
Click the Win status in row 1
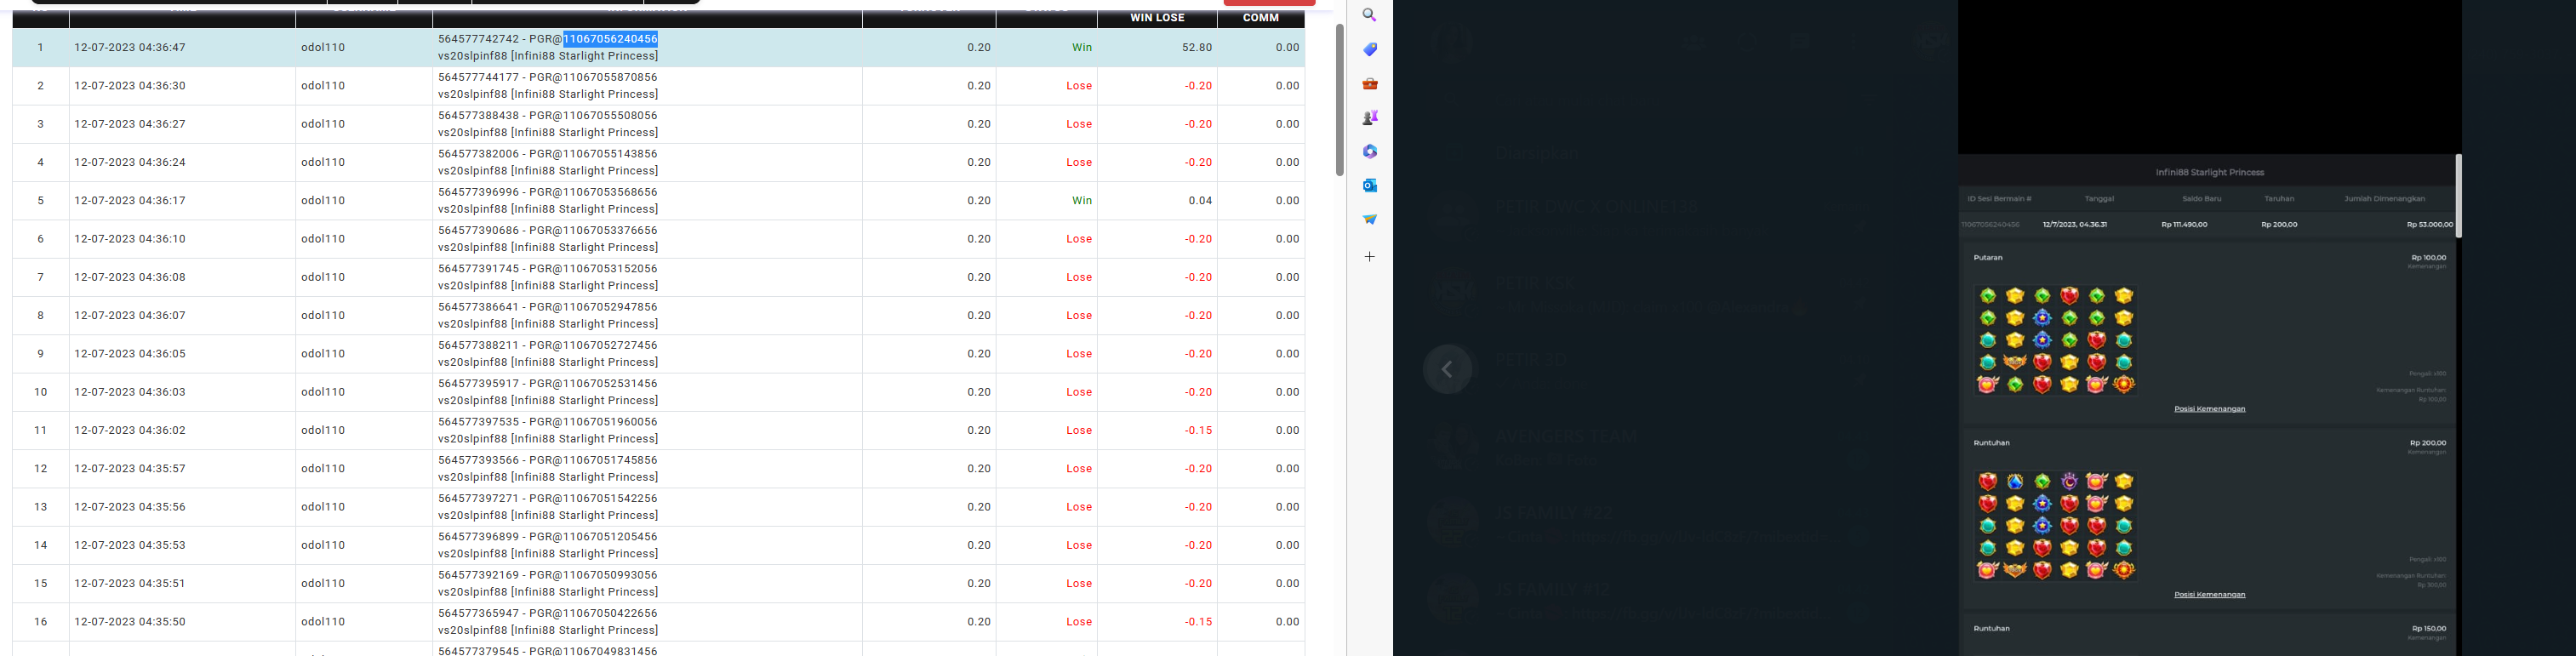pyautogui.click(x=1082, y=47)
